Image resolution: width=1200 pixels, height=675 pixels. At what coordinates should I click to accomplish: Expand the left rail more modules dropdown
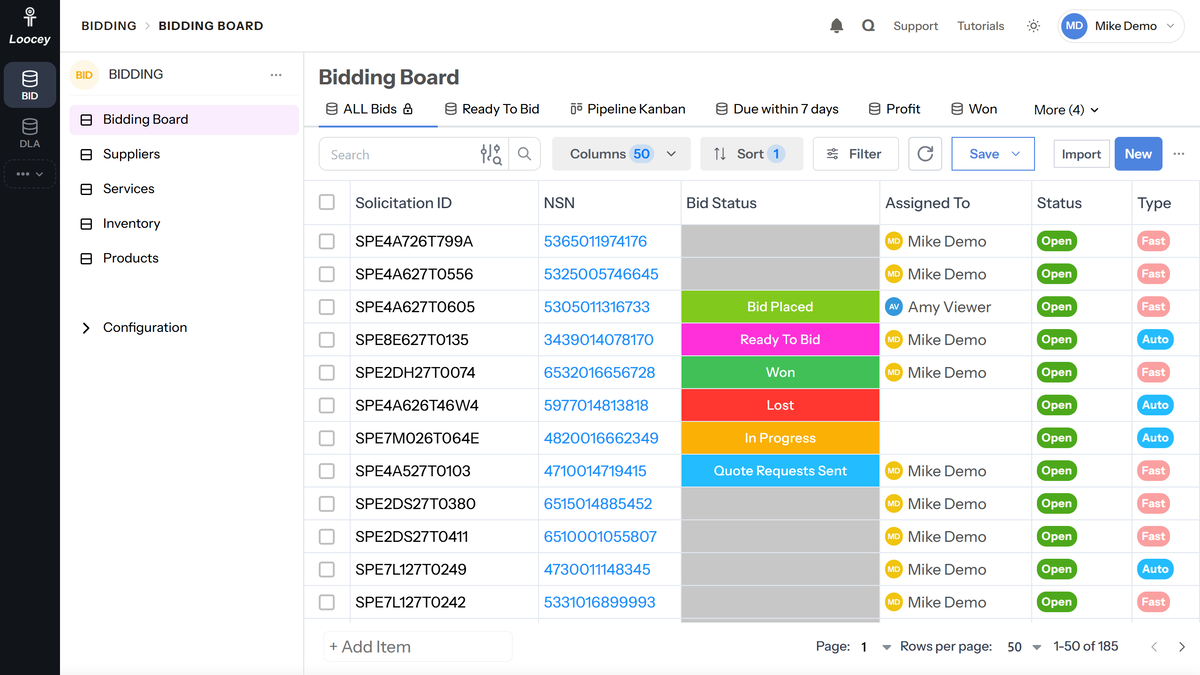30,174
